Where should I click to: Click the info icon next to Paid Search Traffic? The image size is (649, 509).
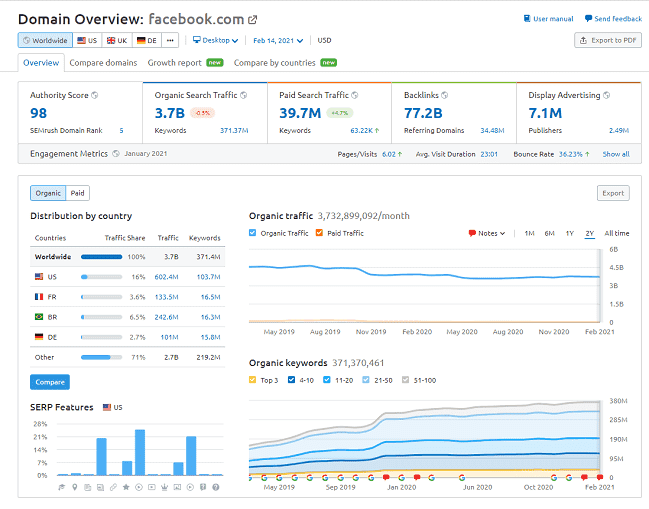tap(355, 95)
